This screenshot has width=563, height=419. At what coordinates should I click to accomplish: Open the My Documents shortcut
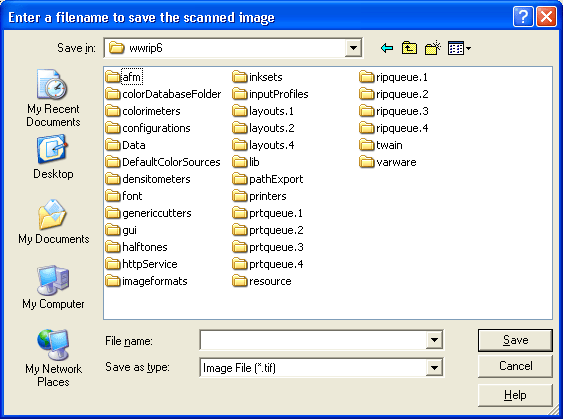[53, 222]
